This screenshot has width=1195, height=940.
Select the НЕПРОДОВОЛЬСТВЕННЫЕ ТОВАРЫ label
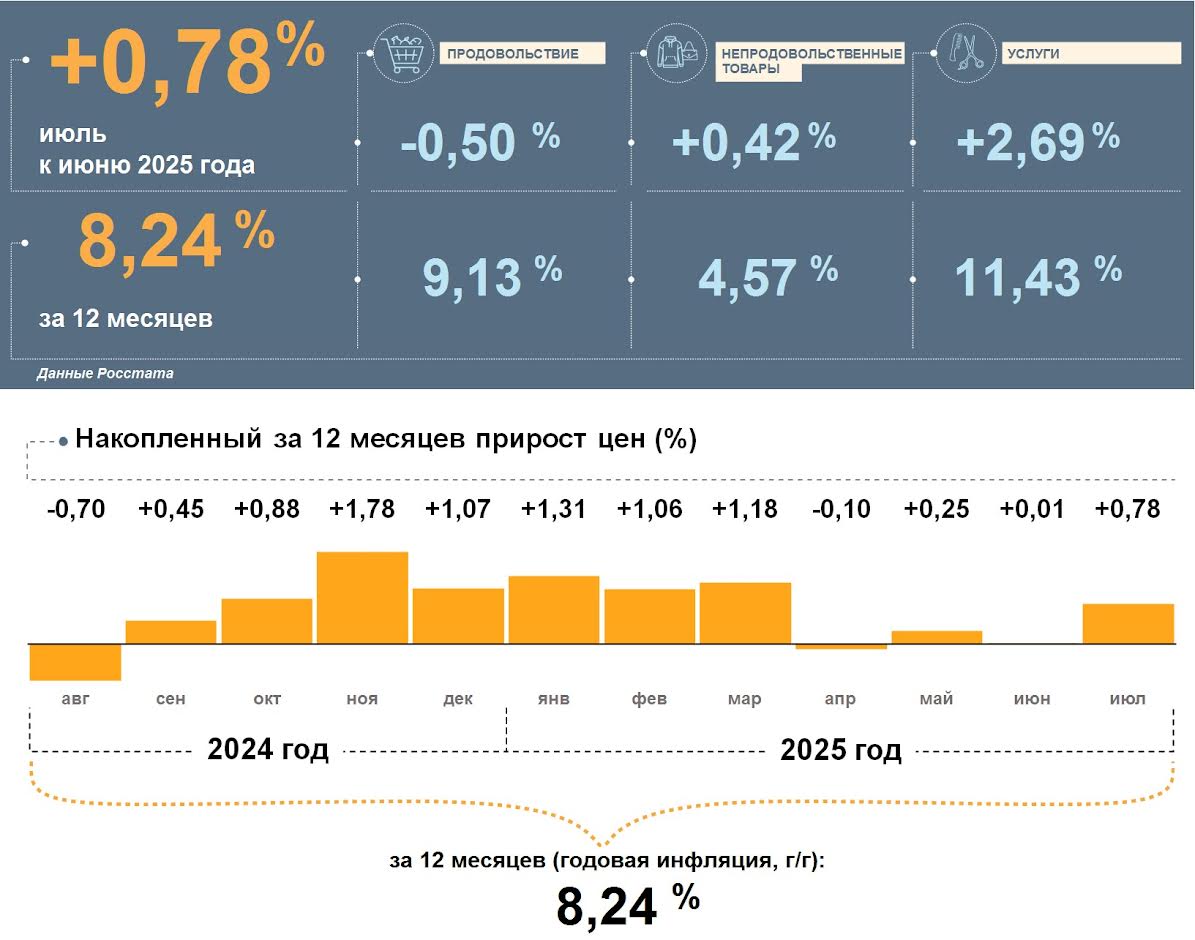[x=811, y=61]
